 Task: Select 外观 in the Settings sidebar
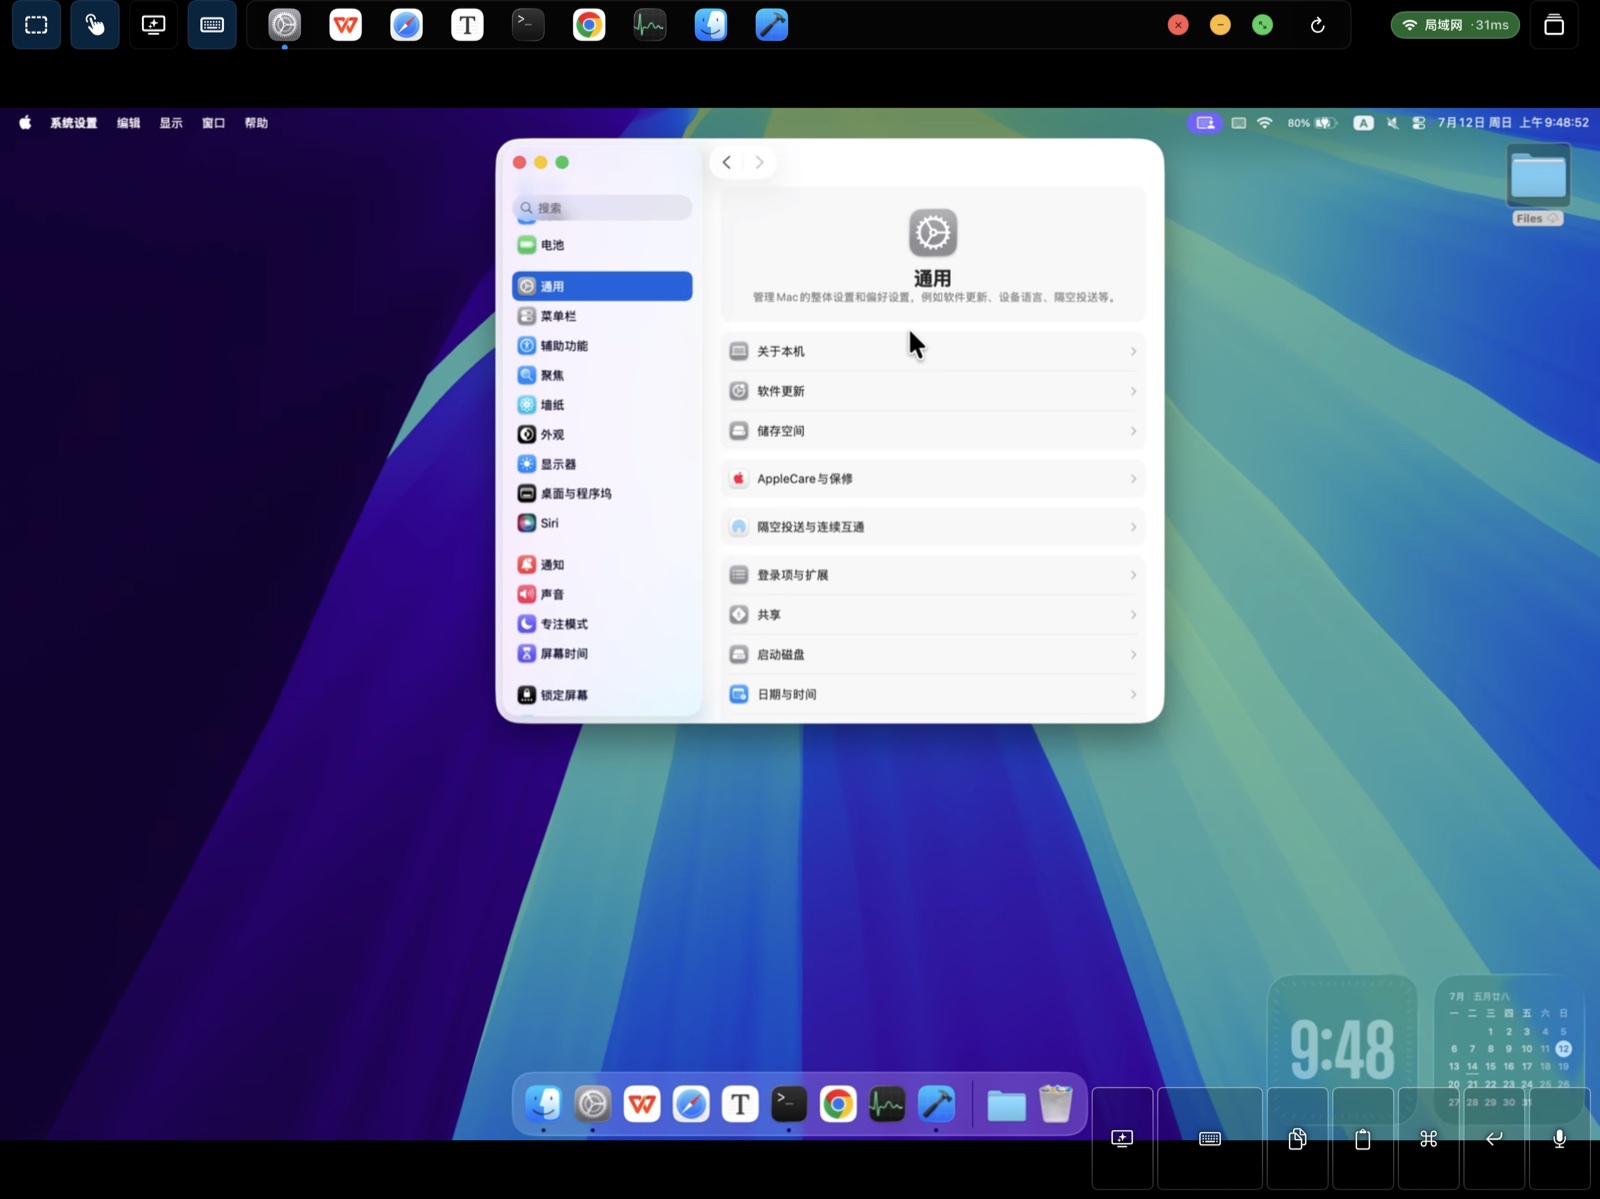602,435
